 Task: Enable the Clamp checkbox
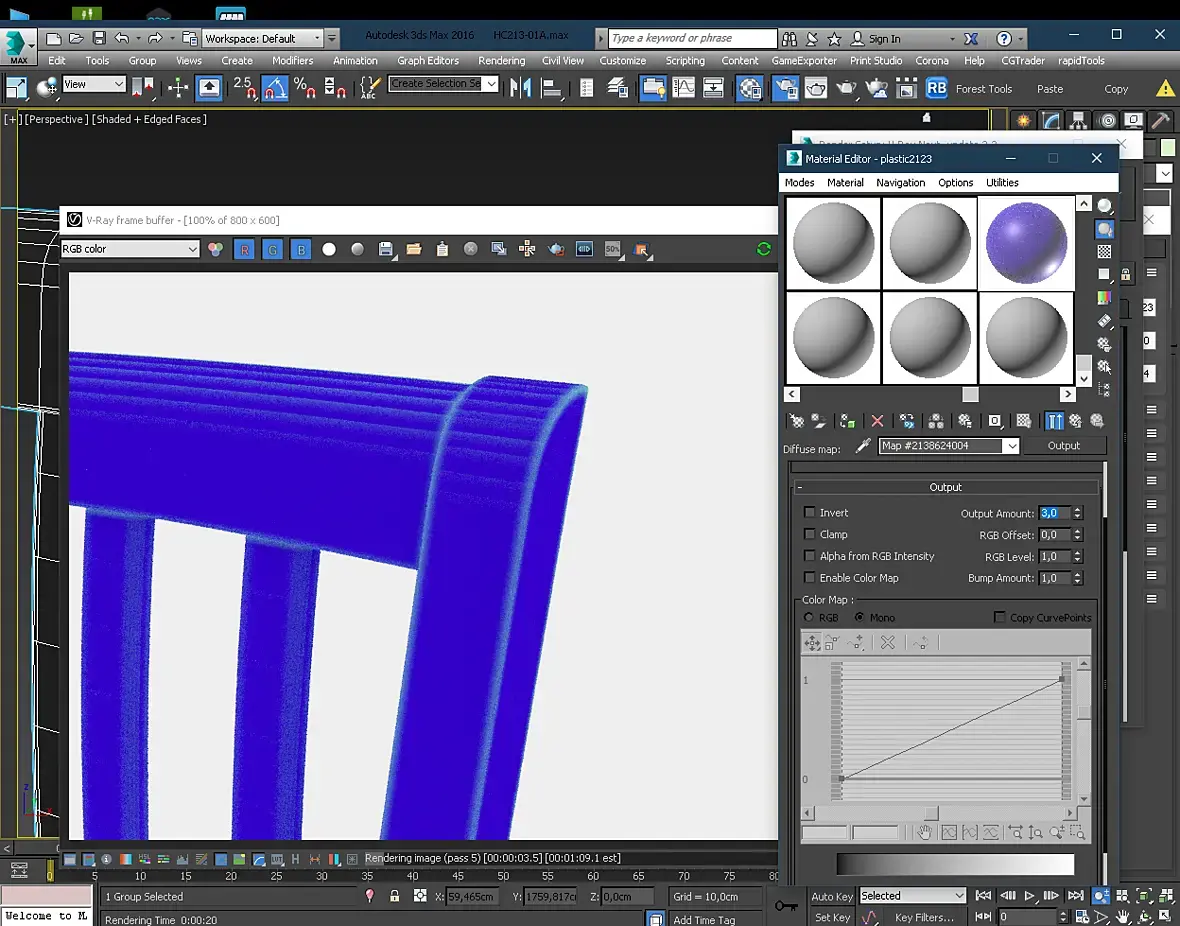click(810, 535)
